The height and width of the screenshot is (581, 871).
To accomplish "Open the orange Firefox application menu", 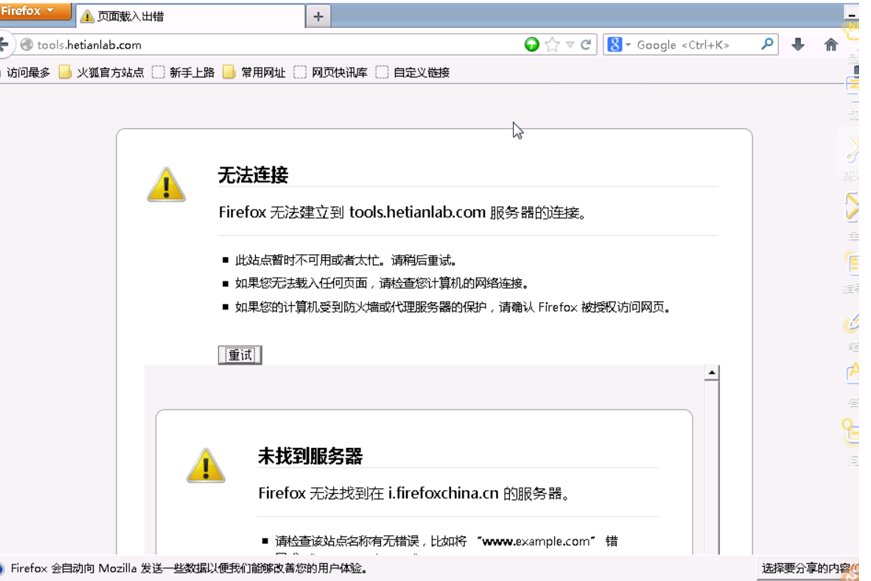I will tap(35, 11).
